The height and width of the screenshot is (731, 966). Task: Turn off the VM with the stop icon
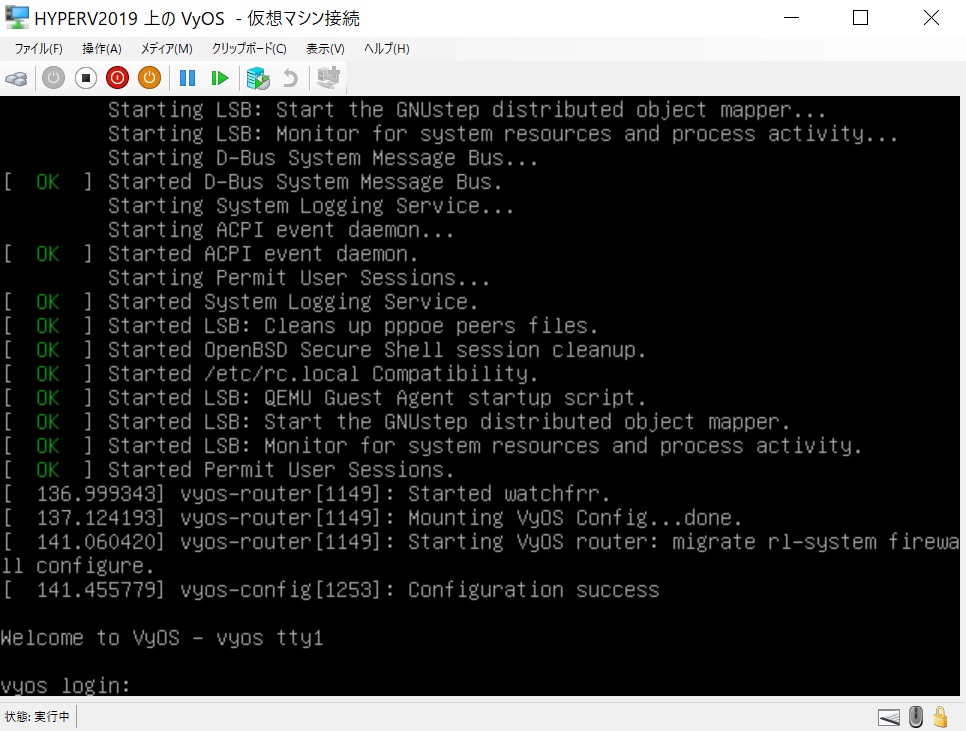click(86, 78)
